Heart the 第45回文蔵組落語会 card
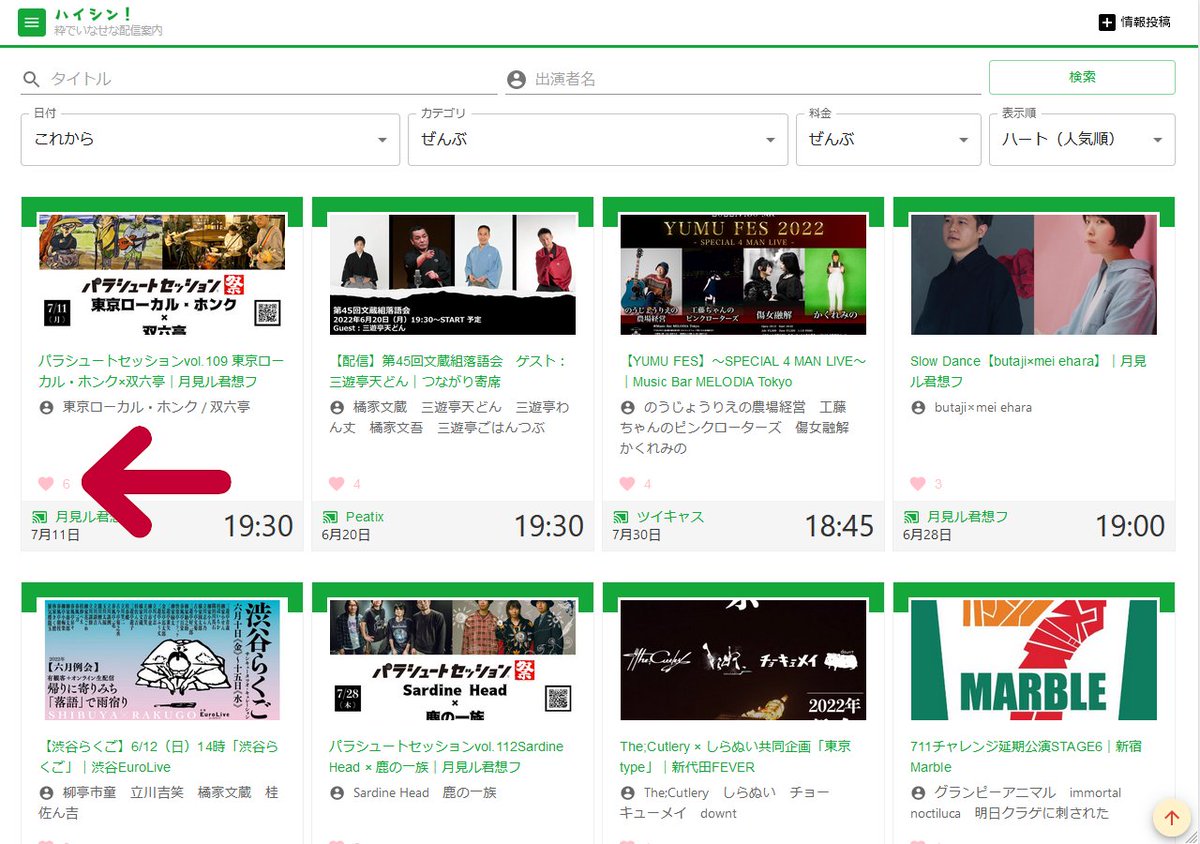 (336, 484)
